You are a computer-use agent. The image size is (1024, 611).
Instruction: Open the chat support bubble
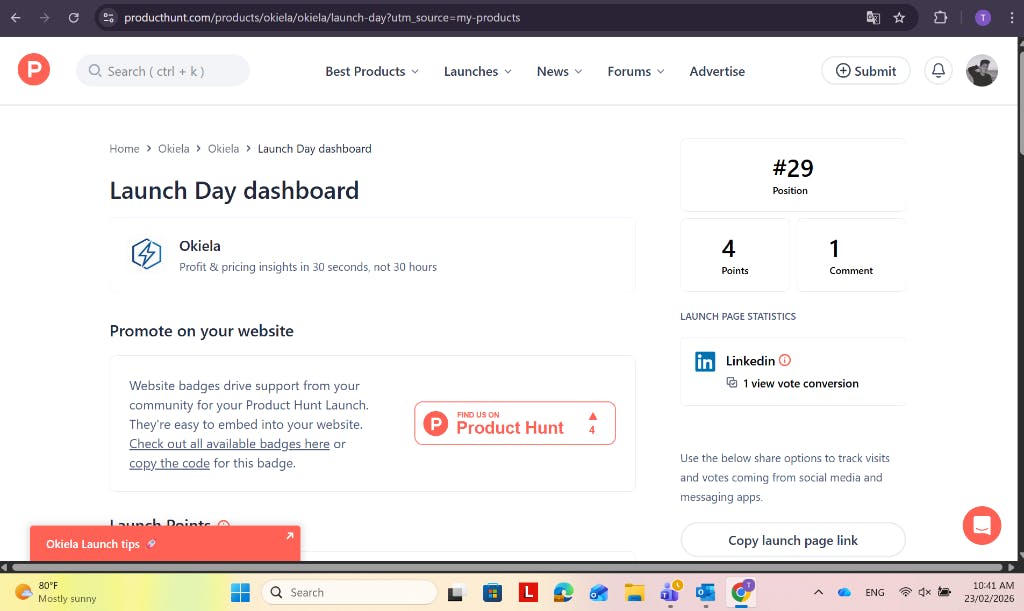(982, 525)
